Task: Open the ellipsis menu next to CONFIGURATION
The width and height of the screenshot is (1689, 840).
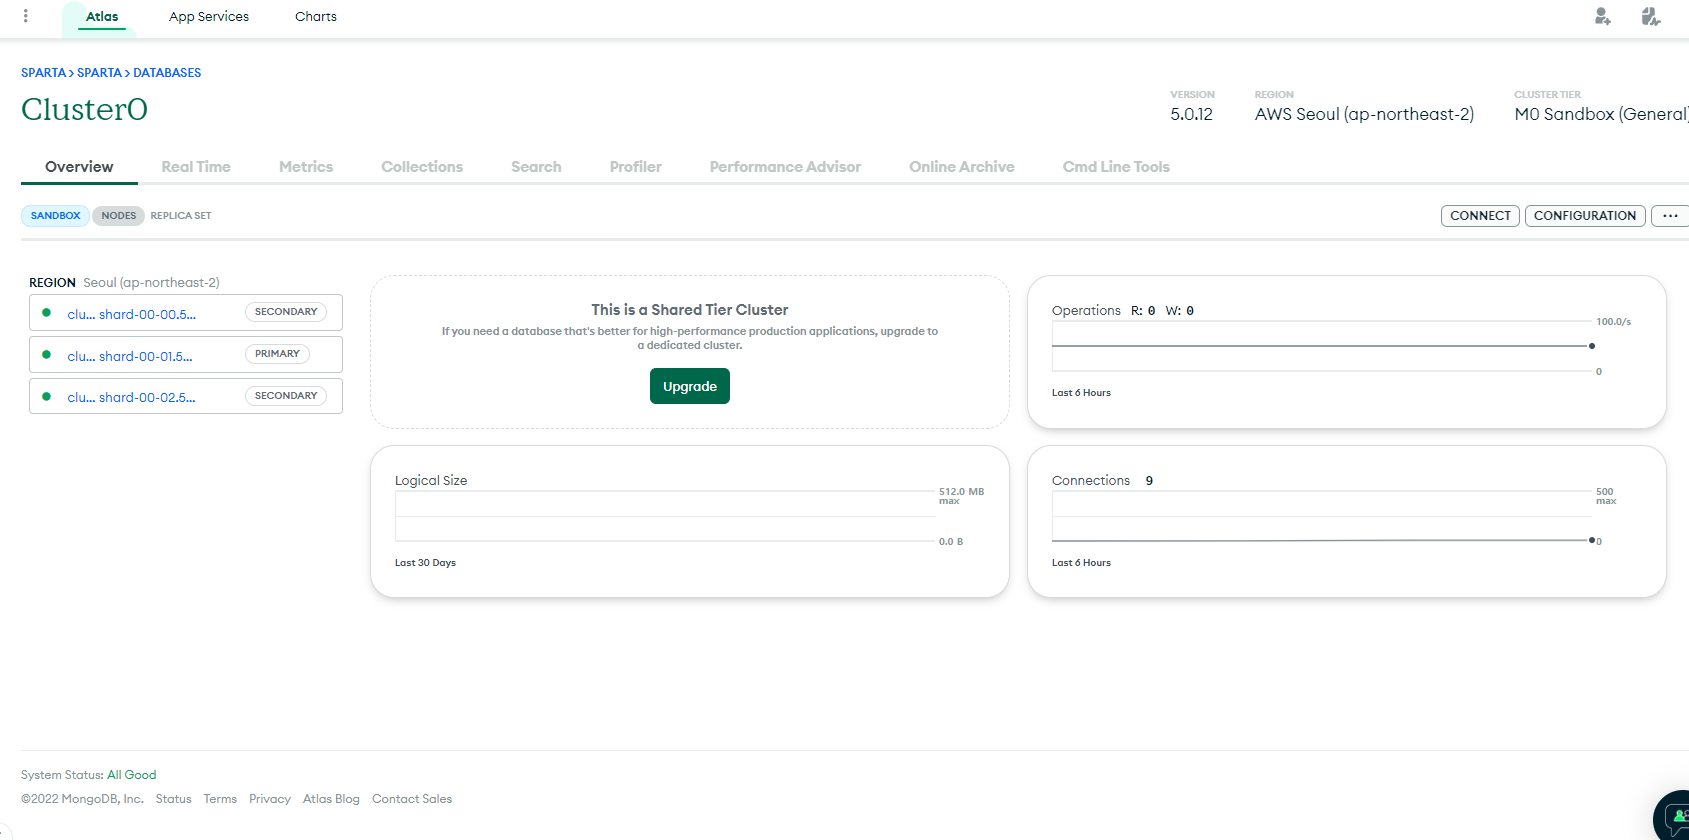Action: [x=1669, y=216]
